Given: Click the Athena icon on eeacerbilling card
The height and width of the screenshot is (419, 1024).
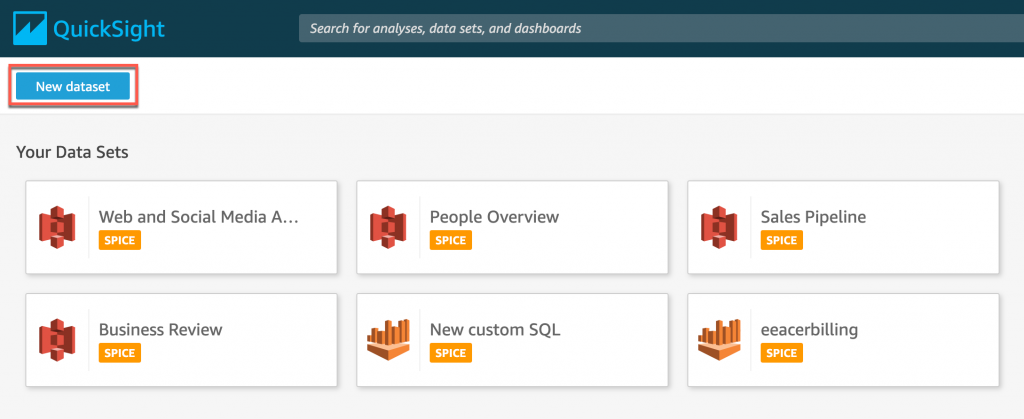Looking at the screenshot, I should [718, 340].
